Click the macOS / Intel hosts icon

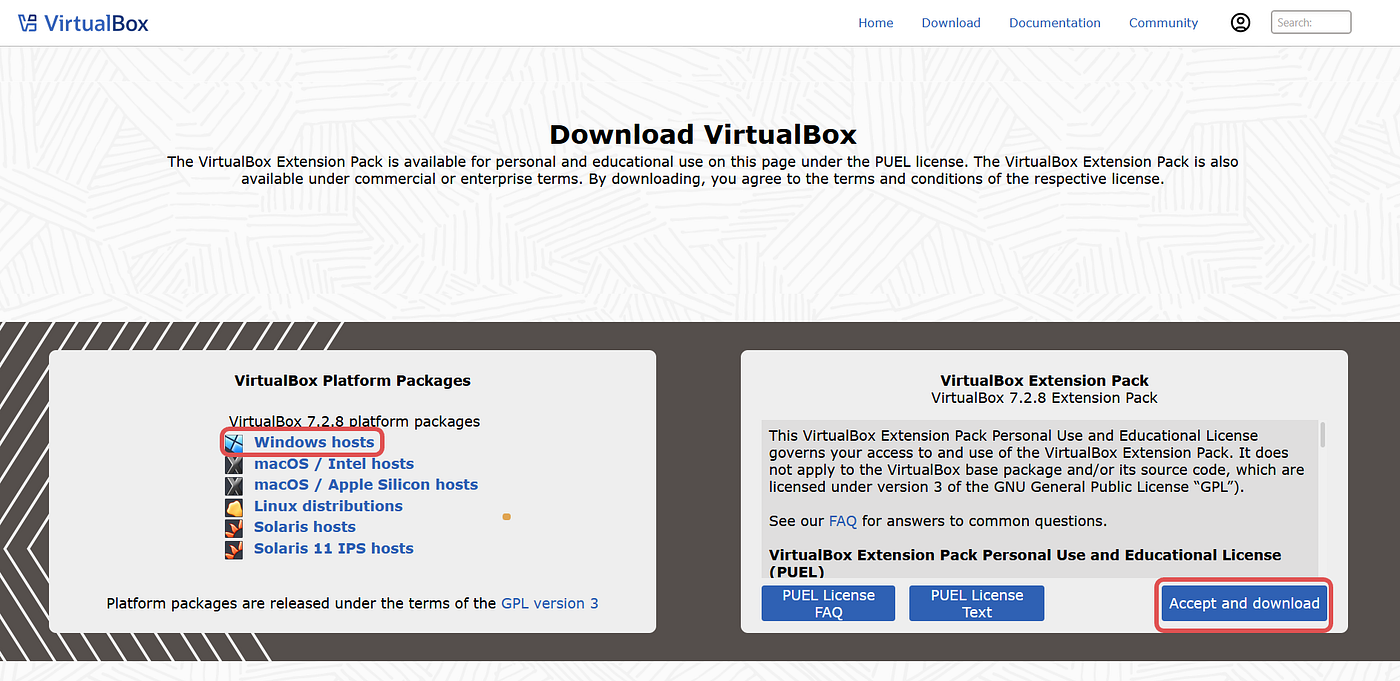pos(234,464)
